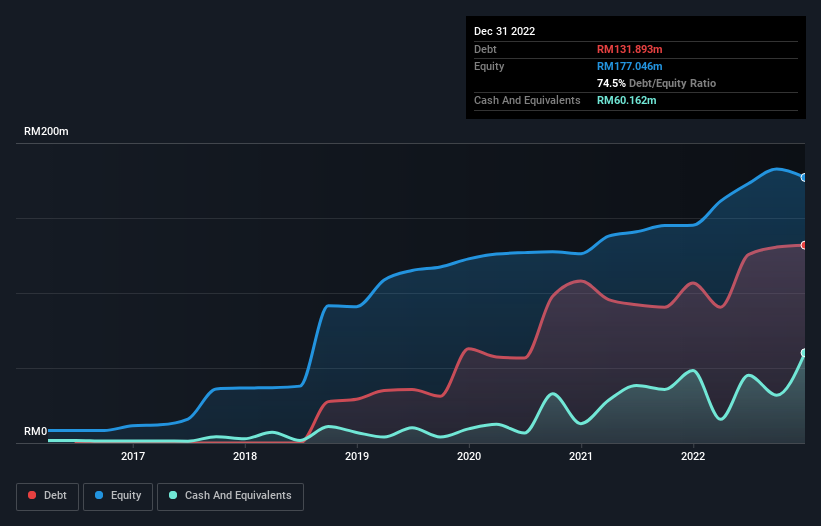Toggle the Cash And Equivalents legend button
This screenshot has height=526, width=821.
click(x=230, y=496)
